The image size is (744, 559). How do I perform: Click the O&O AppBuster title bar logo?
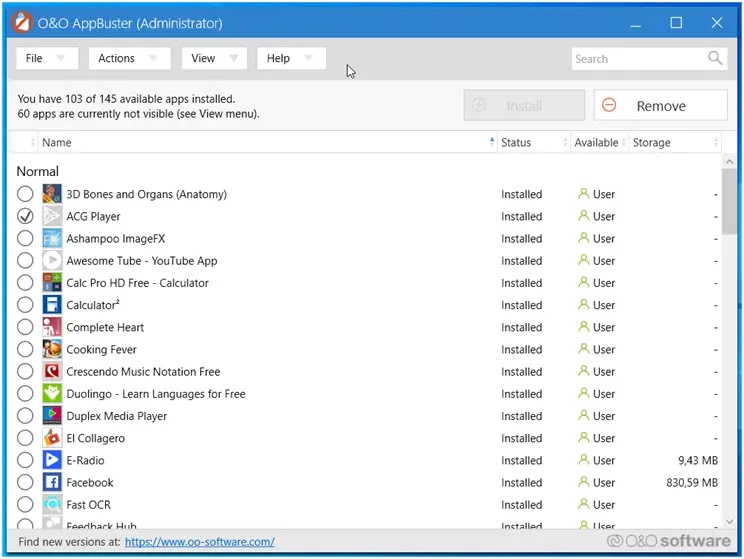(22, 22)
